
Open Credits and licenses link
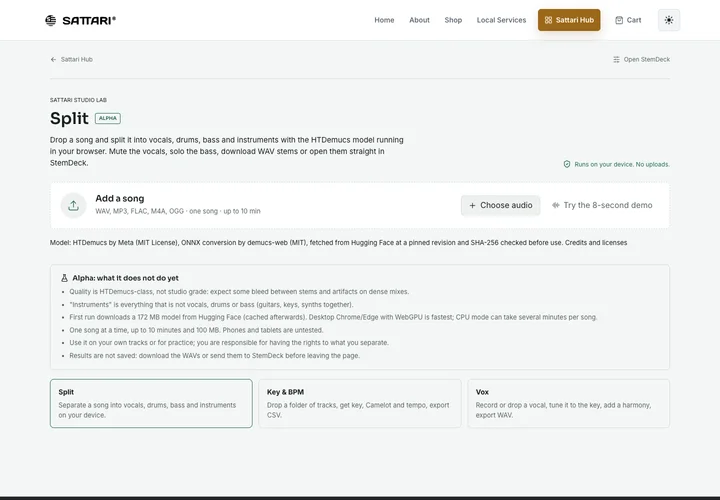pyautogui.click(x=596, y=242)
